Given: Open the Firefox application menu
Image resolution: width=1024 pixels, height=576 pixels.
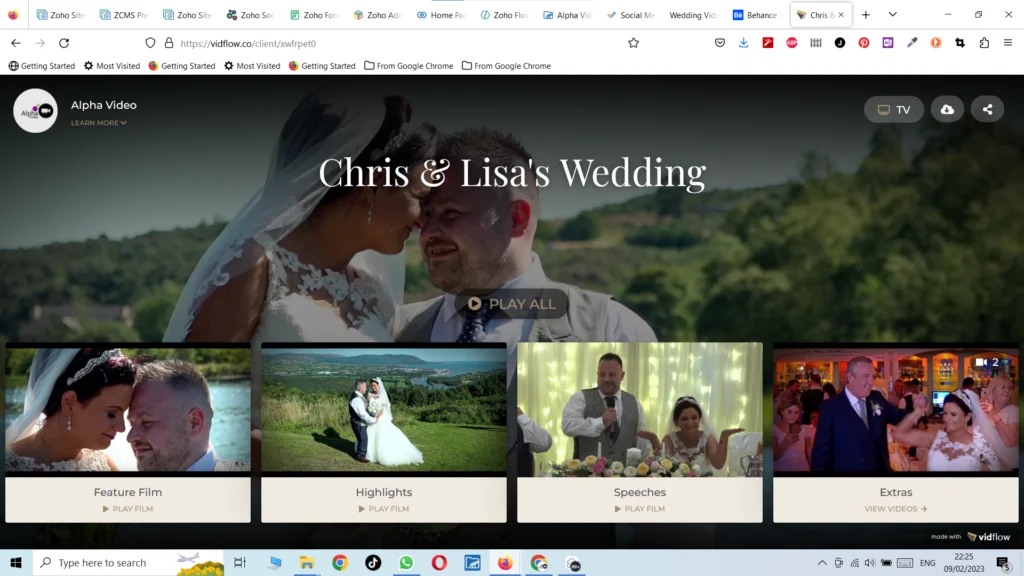Looking at the screenshot, I should click(1010, 44).
